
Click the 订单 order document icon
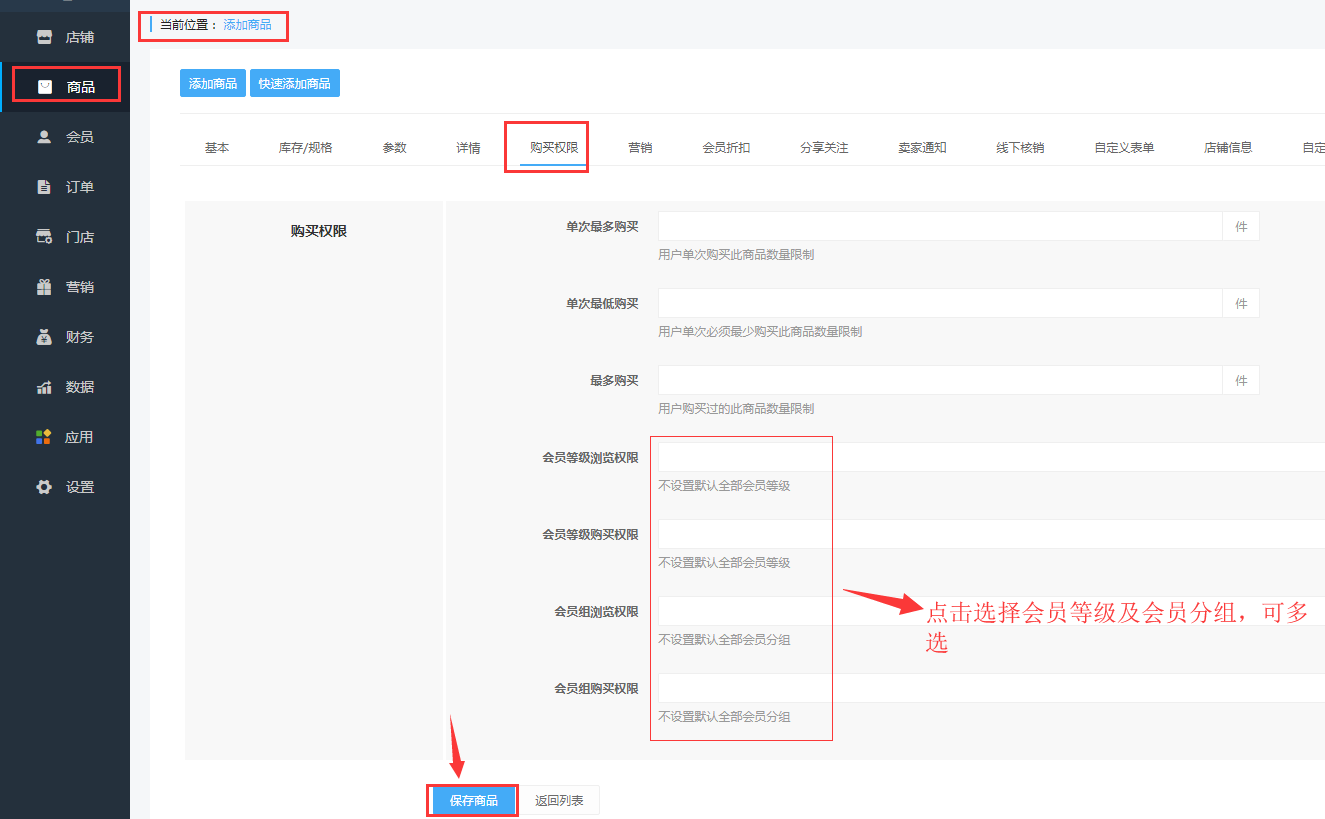(x=44, y=187)
